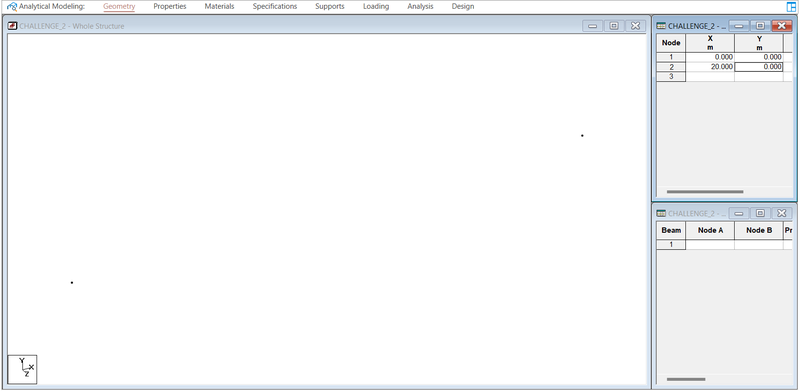The width and height of the screenshot is (800, 391).
Task: Click the Node A cell for beam 1
Action: click(710, 245)
